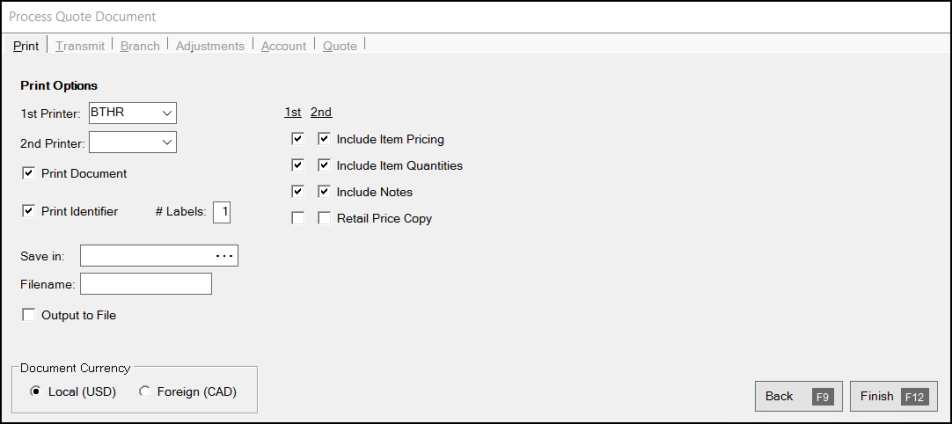Toggle 1st printer Include Notes checkbox
Viewport: 952px width, 424px height.
[x=298, y=192]
